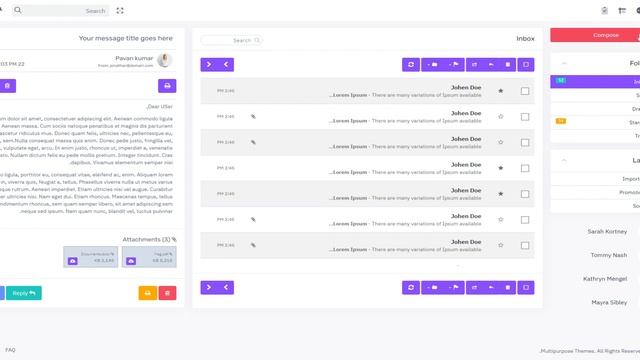The image size is (640, 360).
Task: Tick checkbox of second Johen Doe email
Action: coord(525,117)
